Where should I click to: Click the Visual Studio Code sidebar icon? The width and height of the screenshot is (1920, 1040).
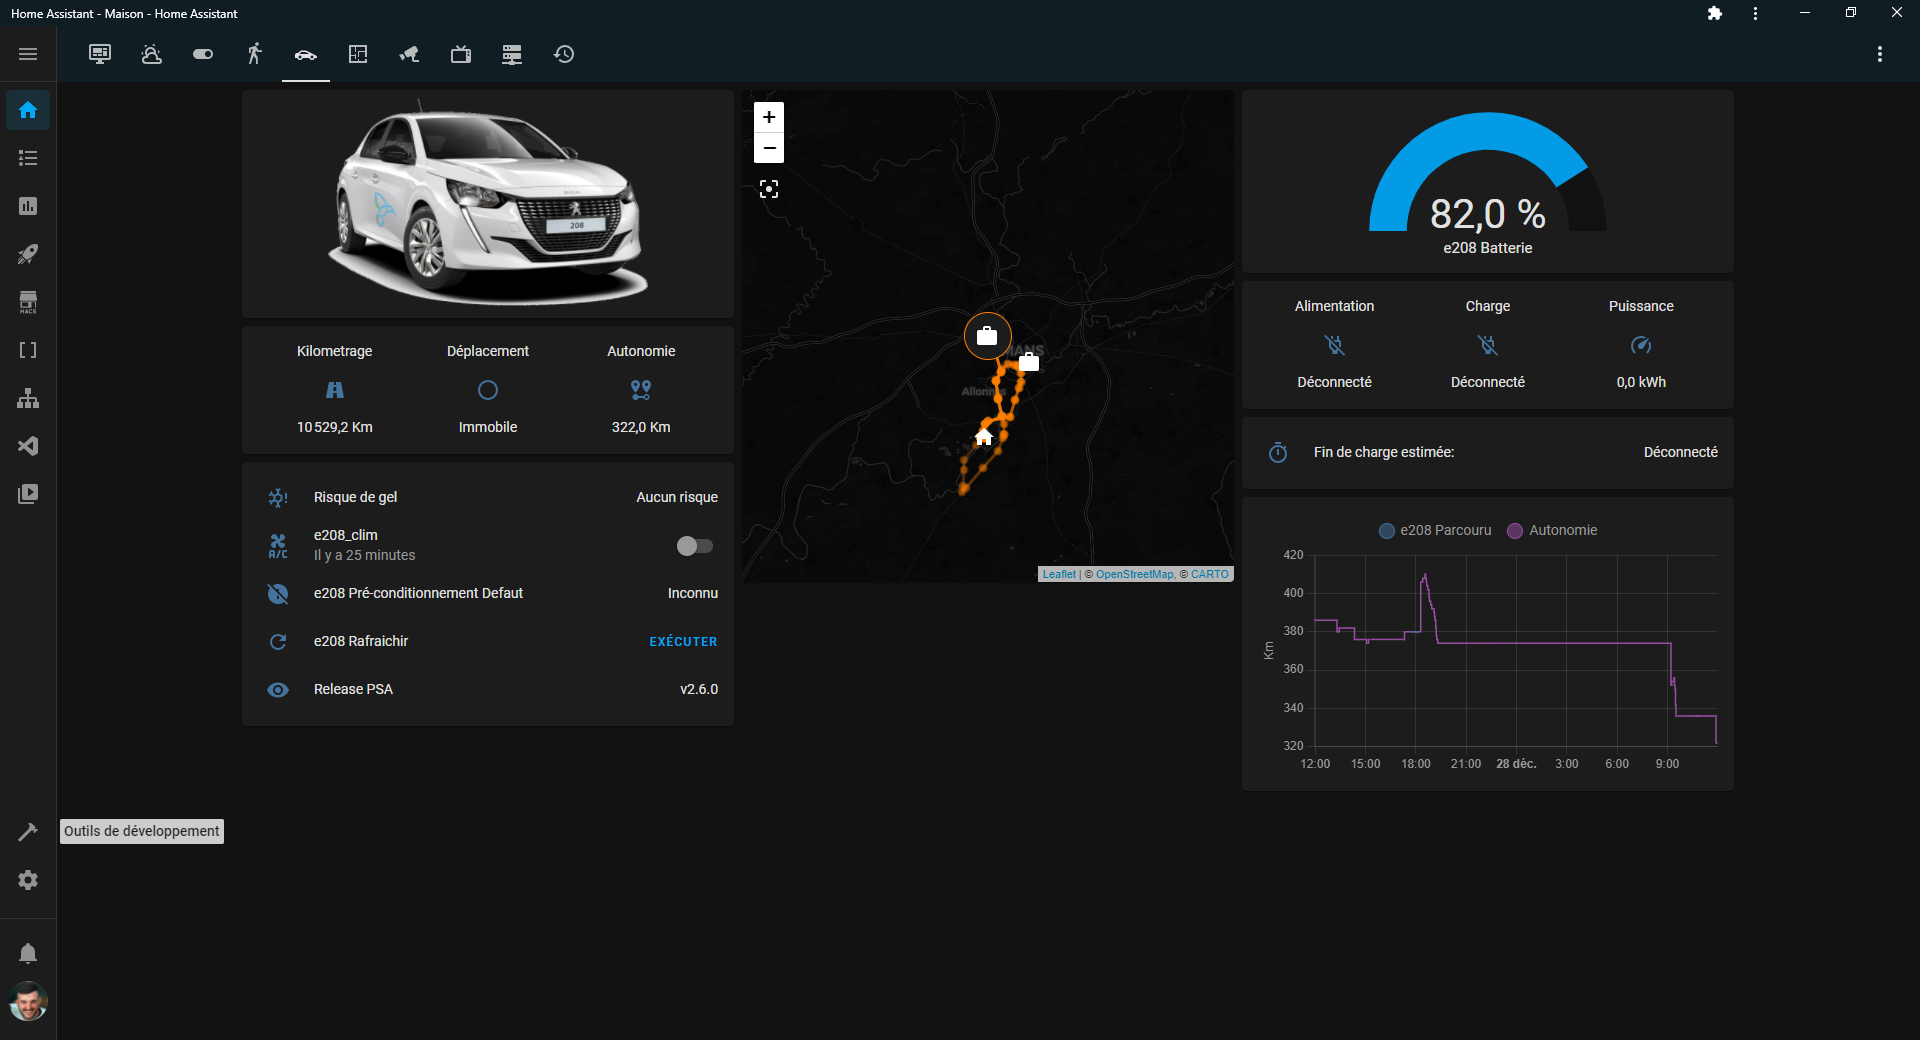pos(28,446)
